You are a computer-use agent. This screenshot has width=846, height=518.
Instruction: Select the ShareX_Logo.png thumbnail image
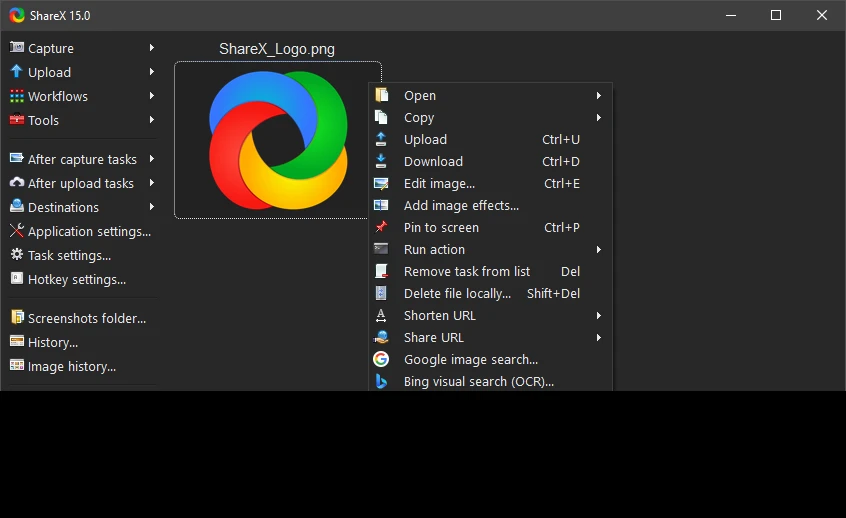[277, 140]
